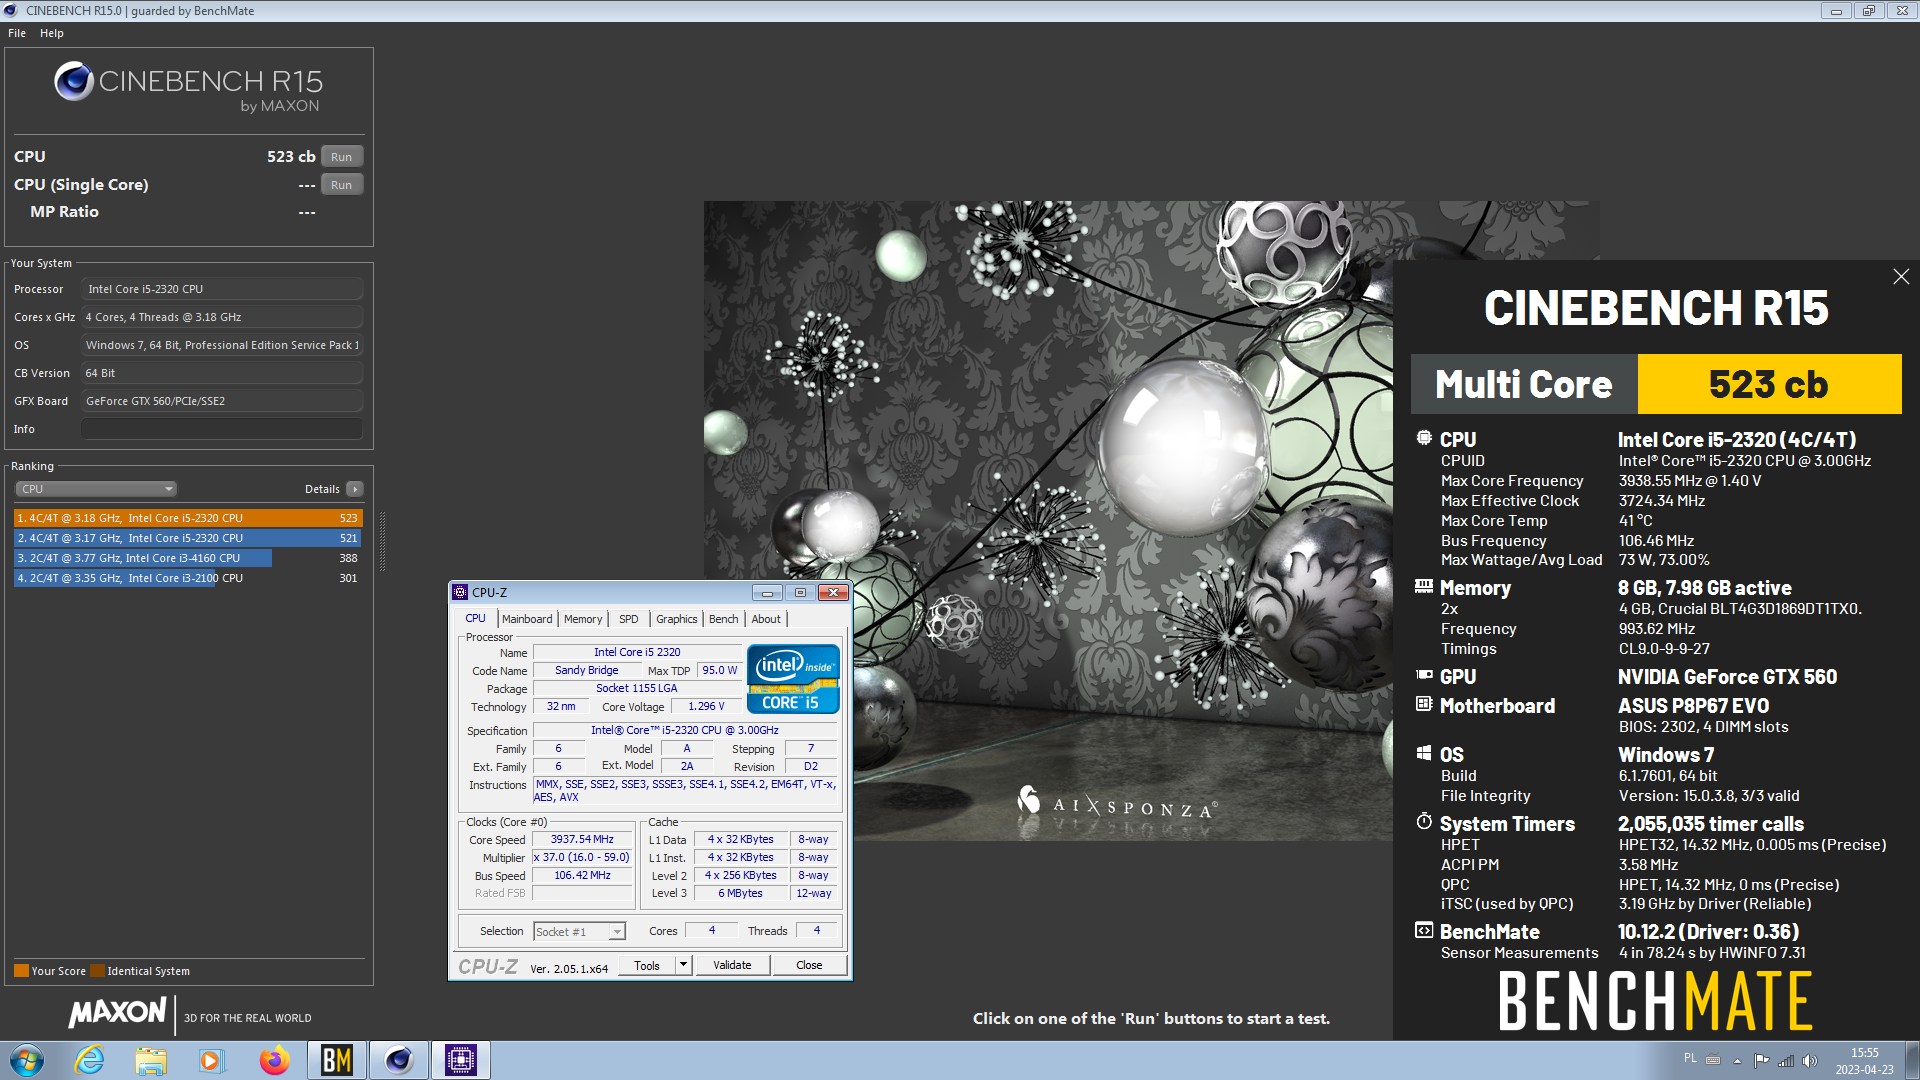1920x1080 pixels.
Task: Click the Tools button in CPU-Z
Action: tap(646, 965)
